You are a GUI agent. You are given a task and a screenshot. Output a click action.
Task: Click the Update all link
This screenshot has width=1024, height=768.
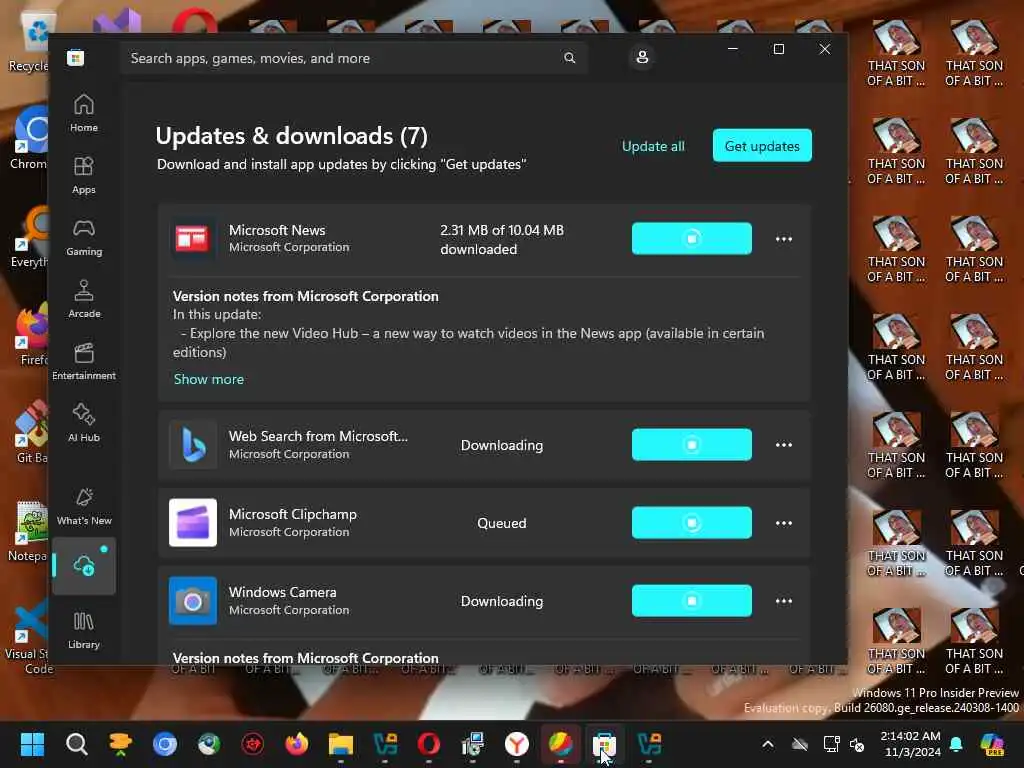[653, 146]
